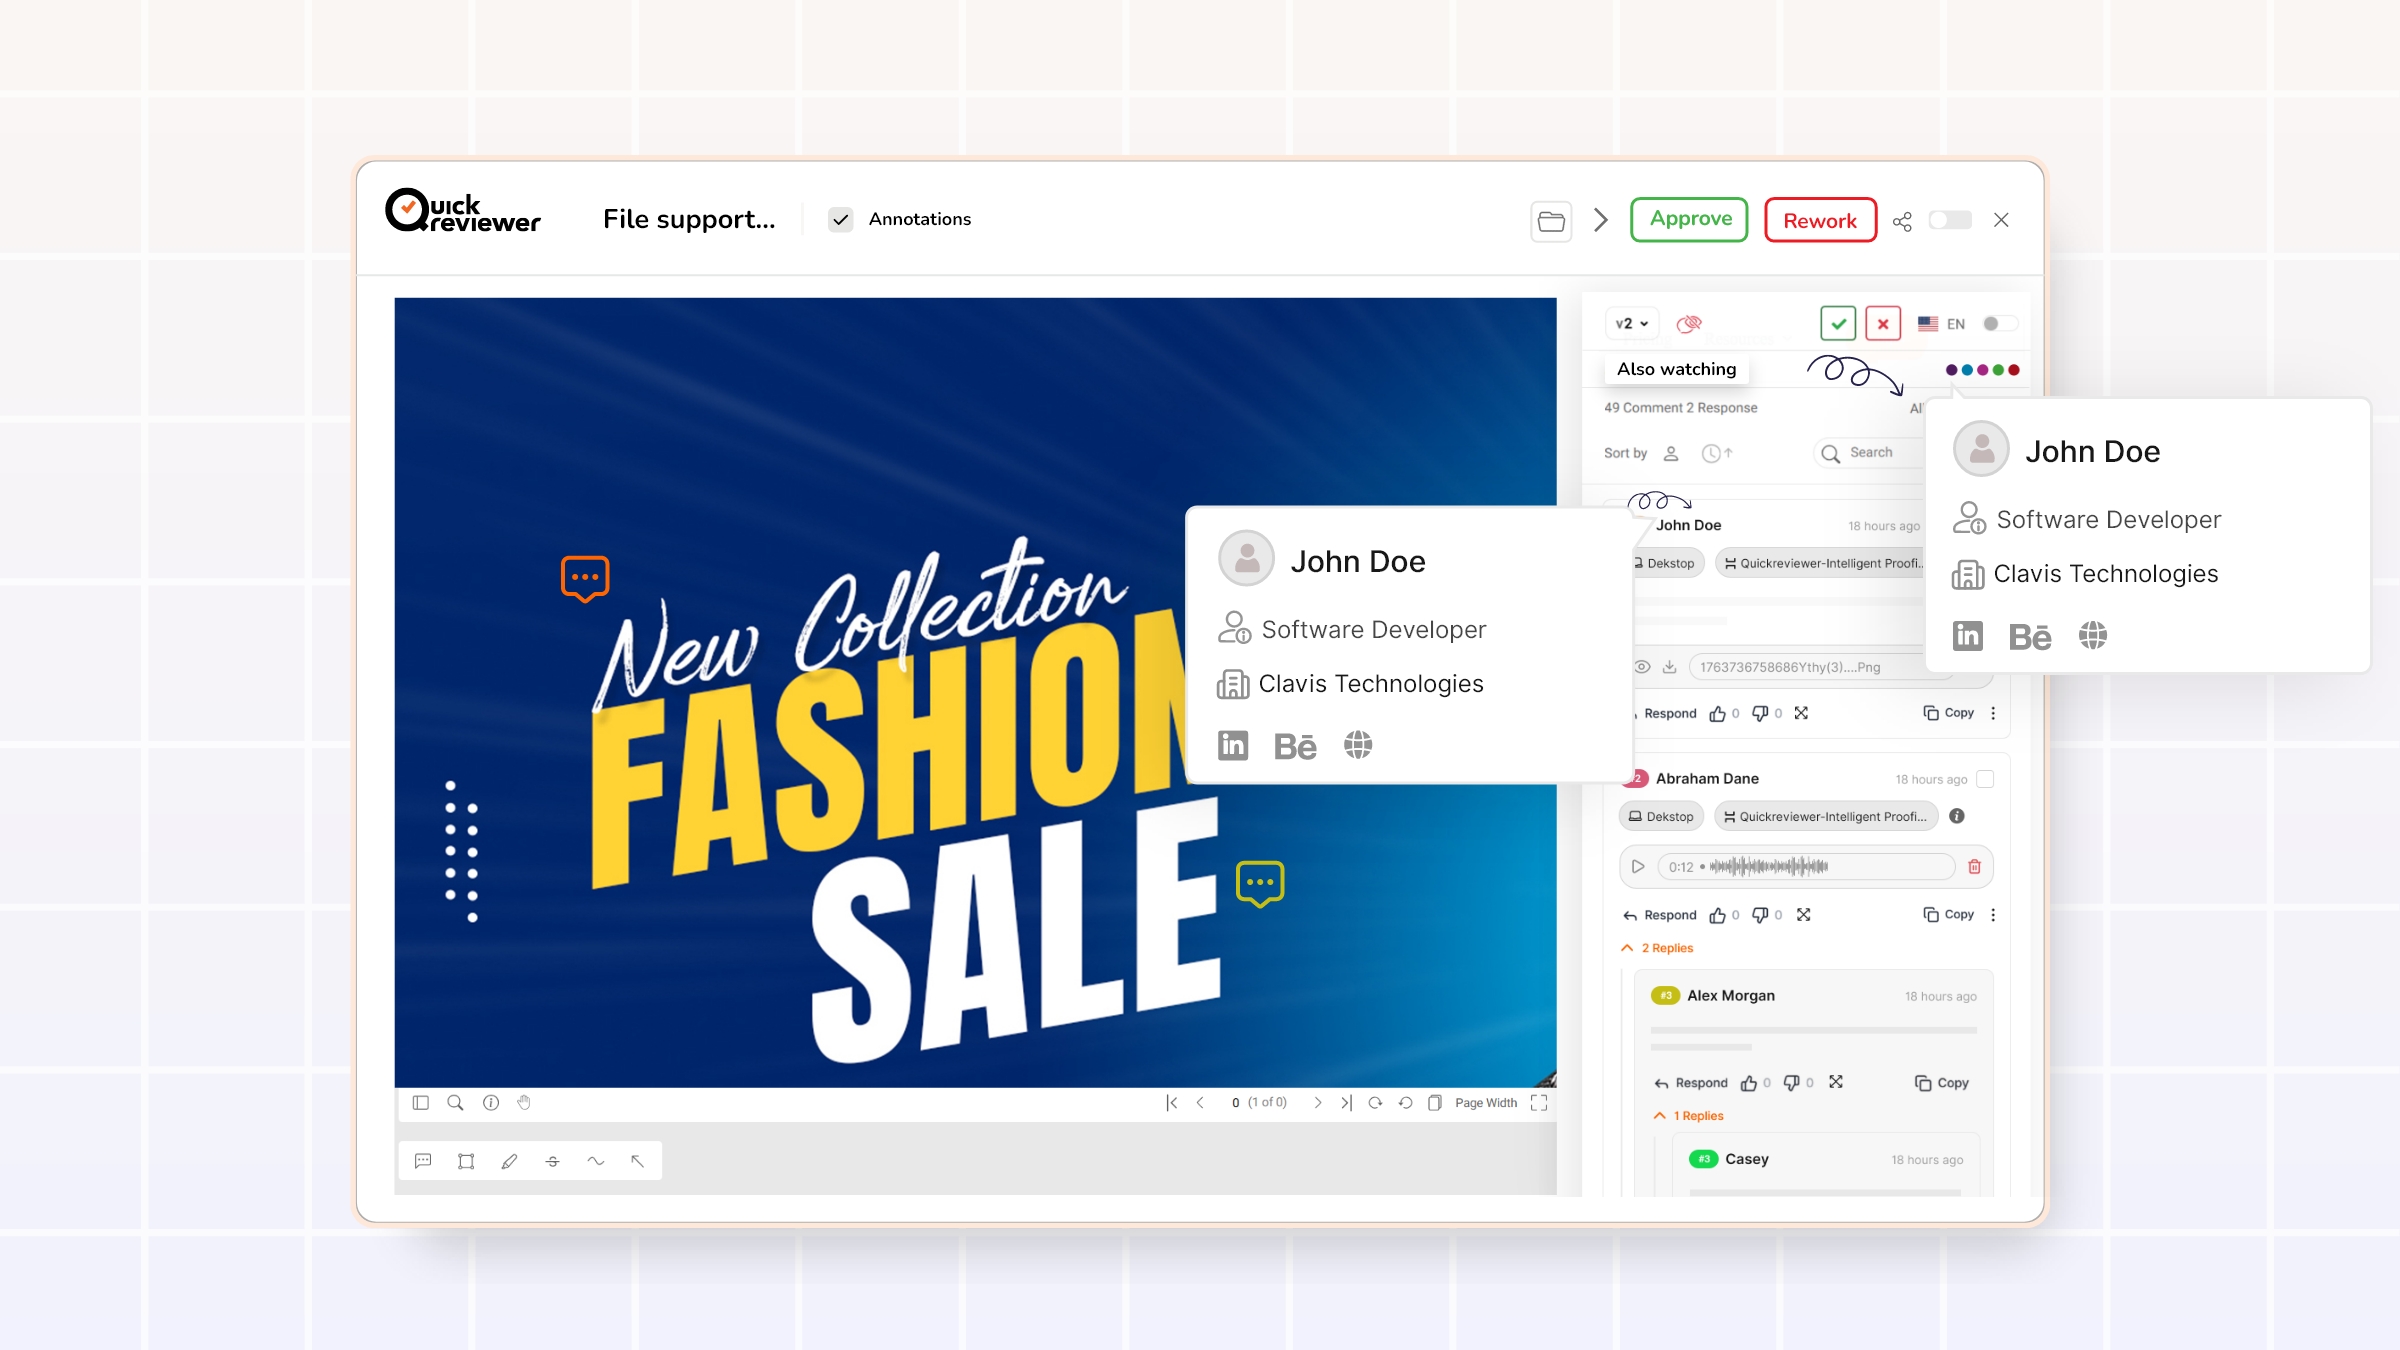The height and width of the screenshot is (1350, 2400).
Task: Toggle the switch beside the EN language
Action: (x=2000, y=324)
